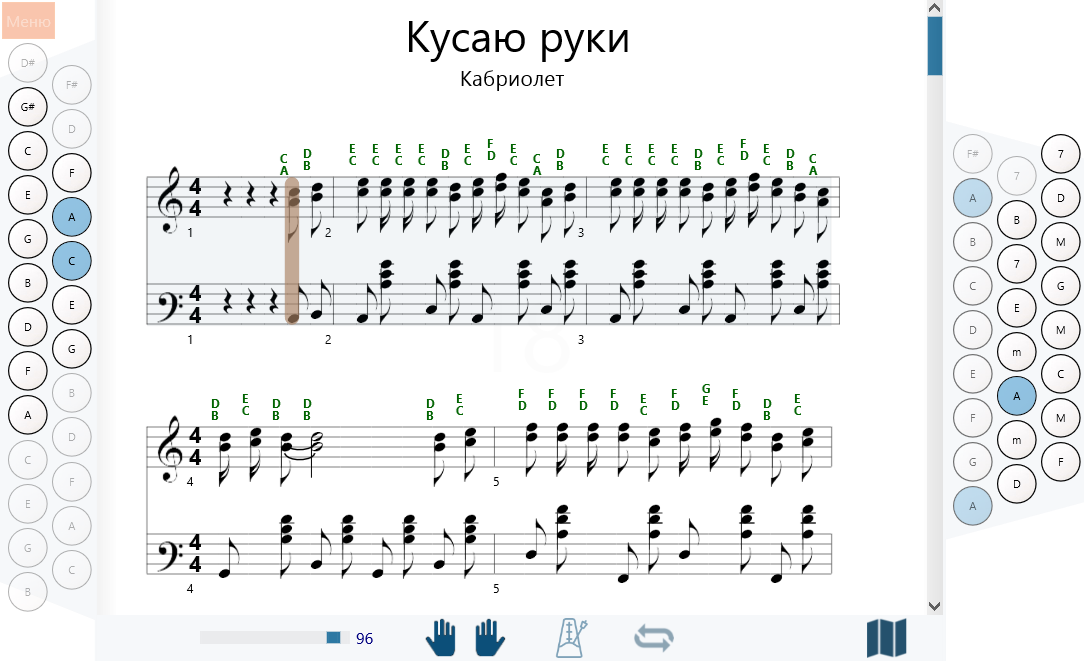Click the tempo value 96

coord(364,638)
